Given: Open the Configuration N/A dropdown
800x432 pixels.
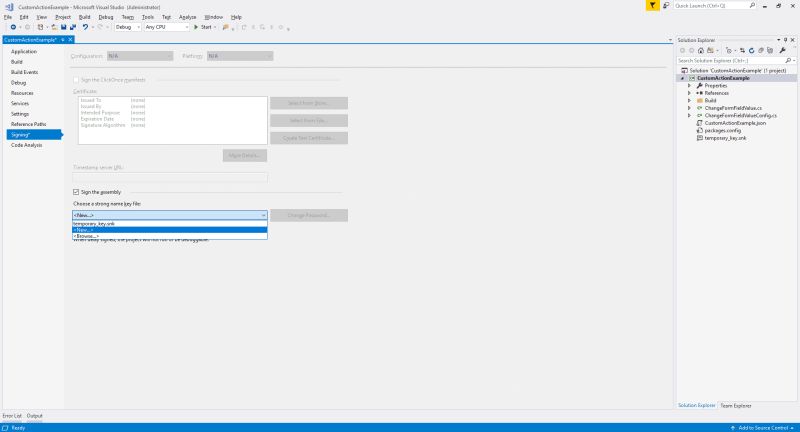Looking at the screenshot, I should tap(140, 56).
